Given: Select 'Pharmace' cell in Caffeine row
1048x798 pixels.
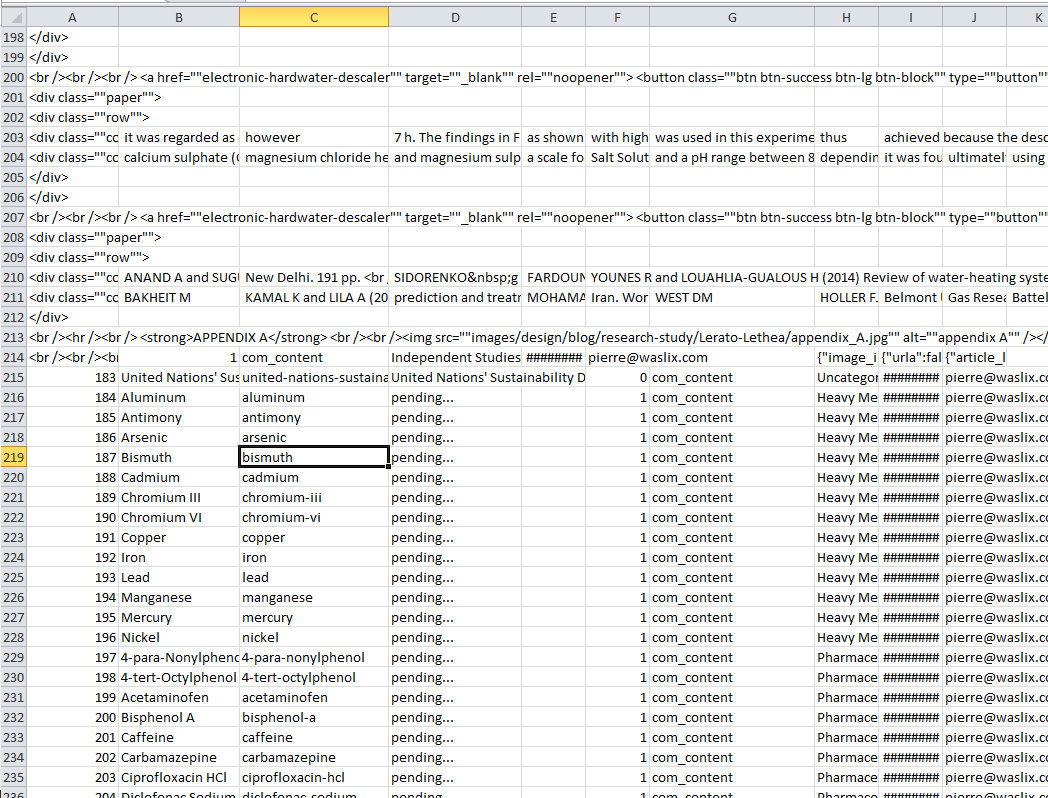Looking at the screenshot, I should (x=846, y=738).
